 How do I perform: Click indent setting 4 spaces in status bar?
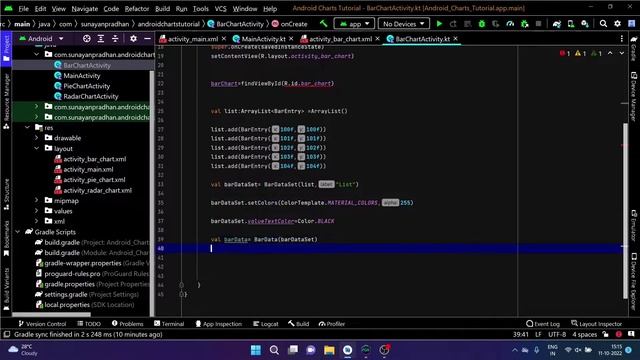tap(584, 334)
